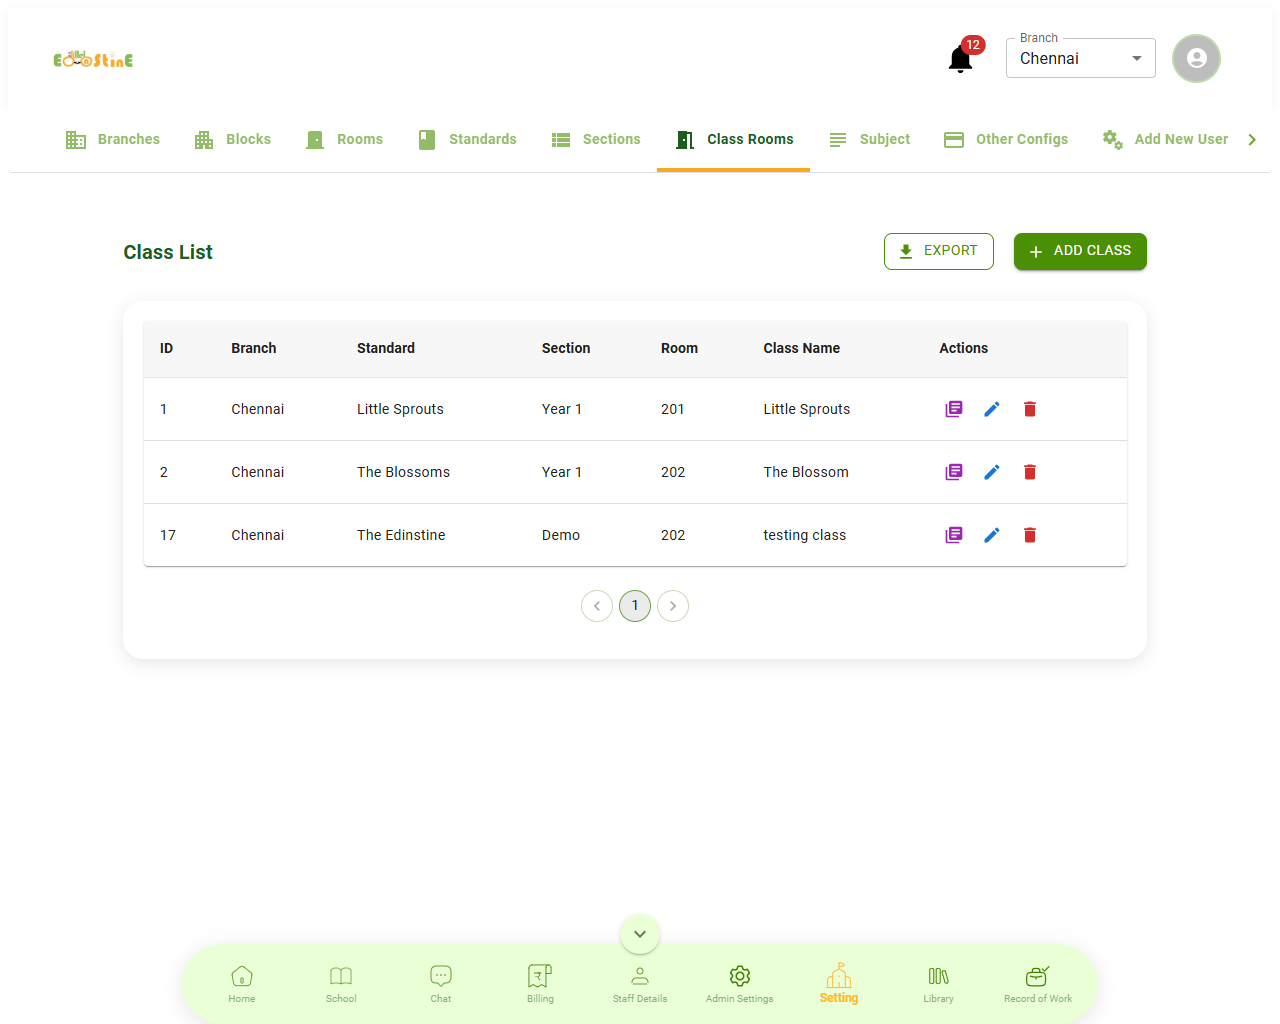The height and width of the screenshot is (1024, 1280).
Task: Click the Standard column header
Action: click(x=386, y=348)
